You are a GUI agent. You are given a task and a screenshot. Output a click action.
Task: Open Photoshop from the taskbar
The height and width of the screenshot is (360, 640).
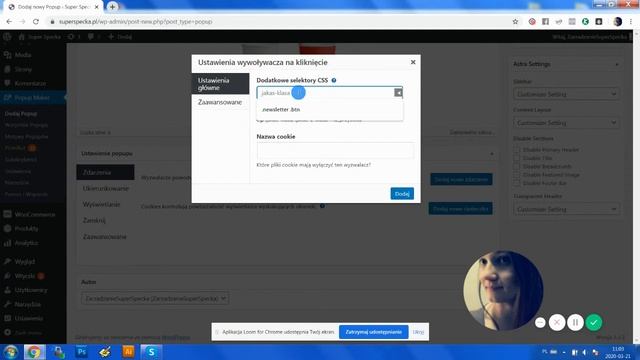(x=82, y=352)
